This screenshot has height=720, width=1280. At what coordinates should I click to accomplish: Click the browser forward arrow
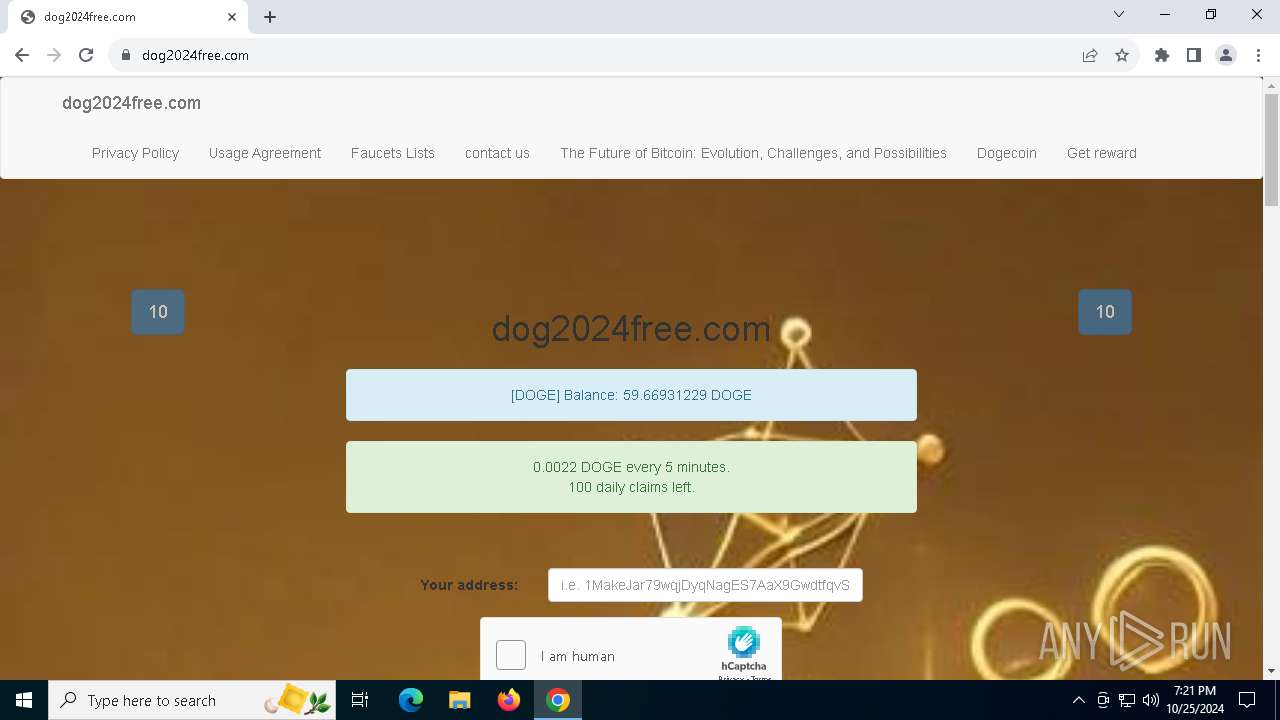pyautogui.click(x=54, y=55)
